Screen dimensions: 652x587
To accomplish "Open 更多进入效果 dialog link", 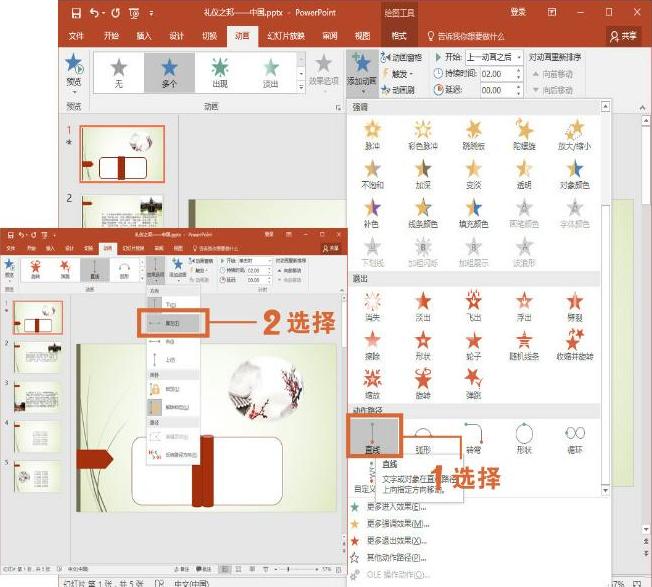I will click(389, 507).
